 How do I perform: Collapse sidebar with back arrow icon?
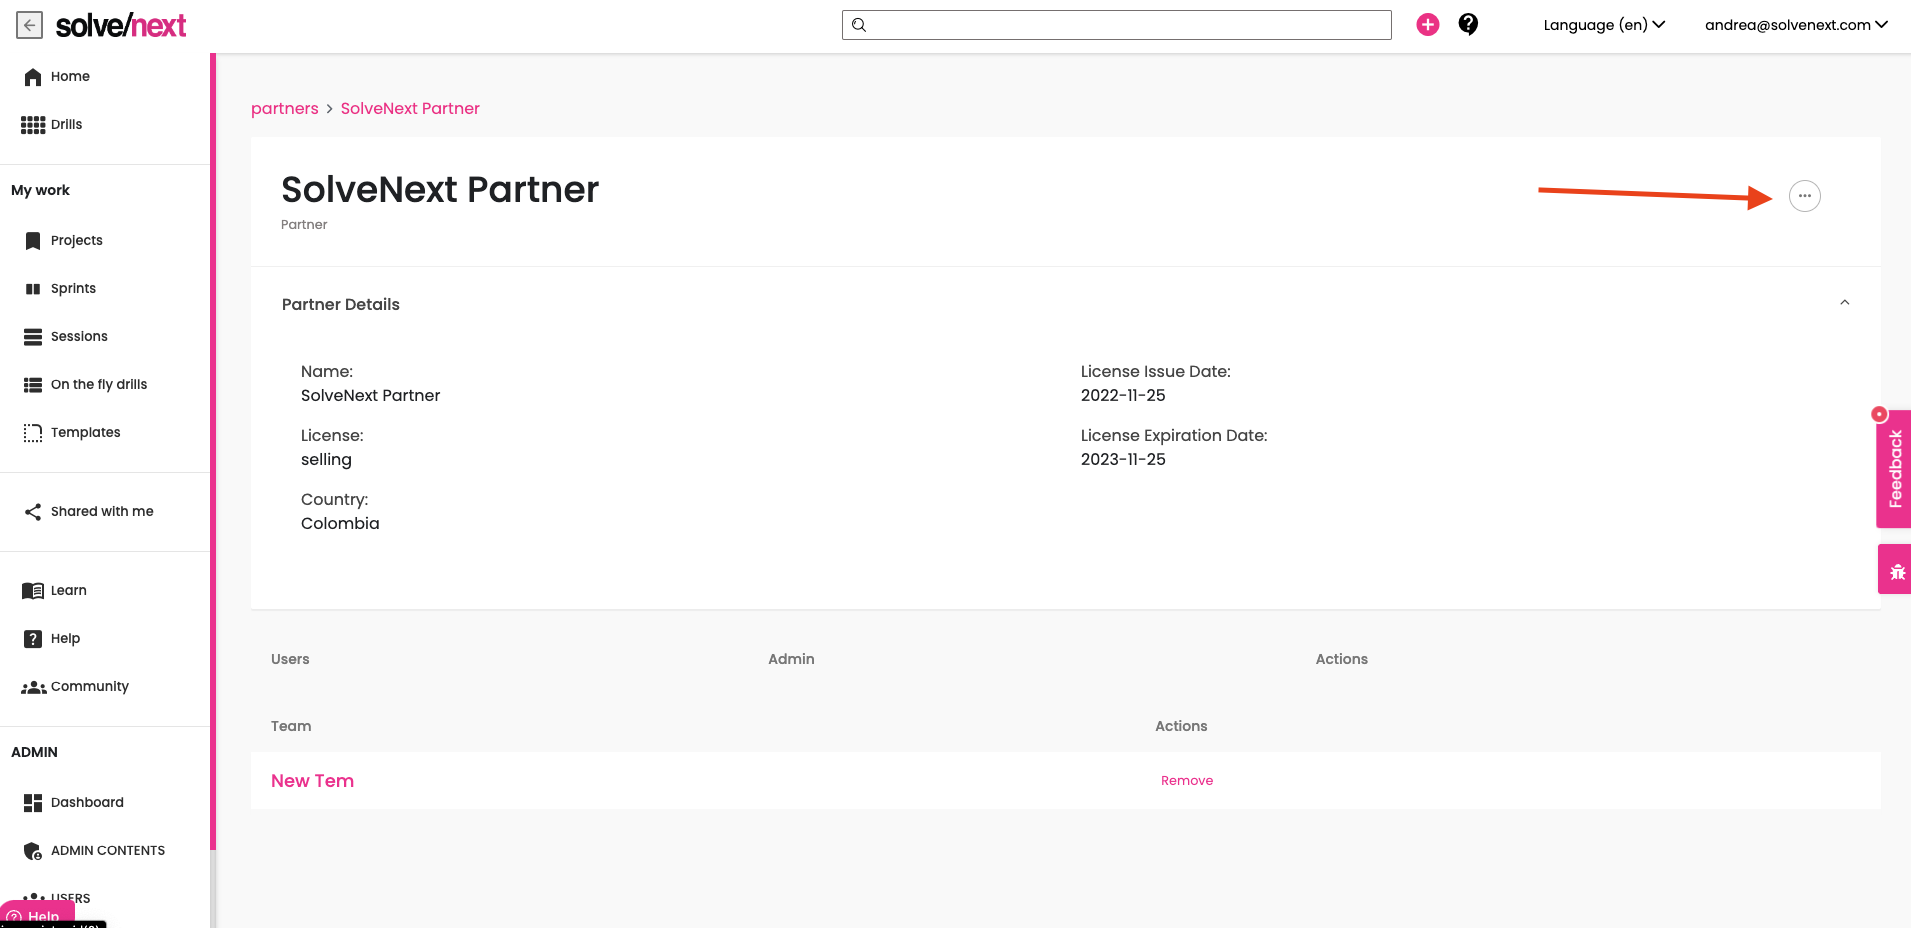click(30, 25)
